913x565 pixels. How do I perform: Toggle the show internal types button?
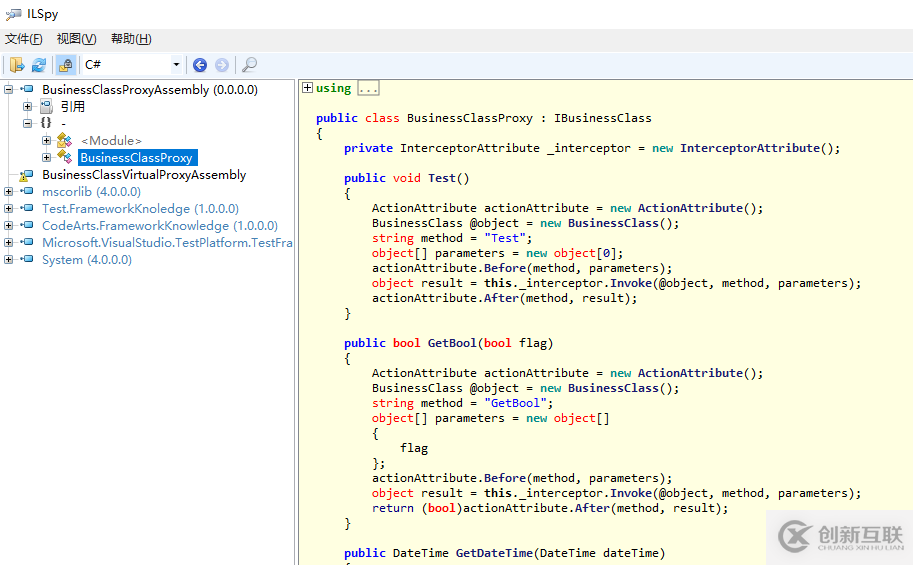click(x=66, y=65)
